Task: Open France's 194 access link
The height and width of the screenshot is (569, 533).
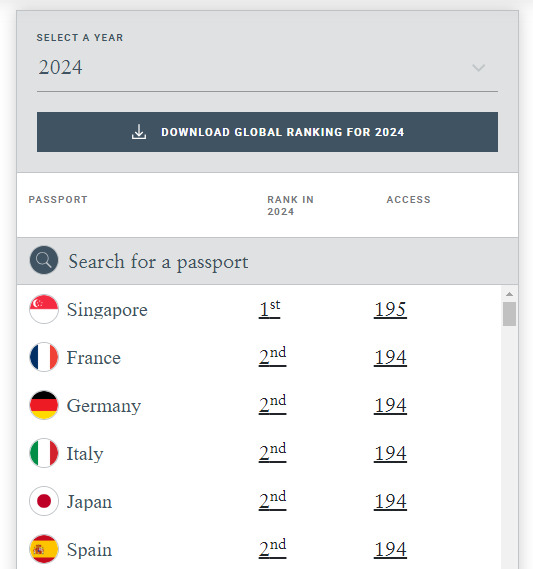Action: (x=390, y=357)
